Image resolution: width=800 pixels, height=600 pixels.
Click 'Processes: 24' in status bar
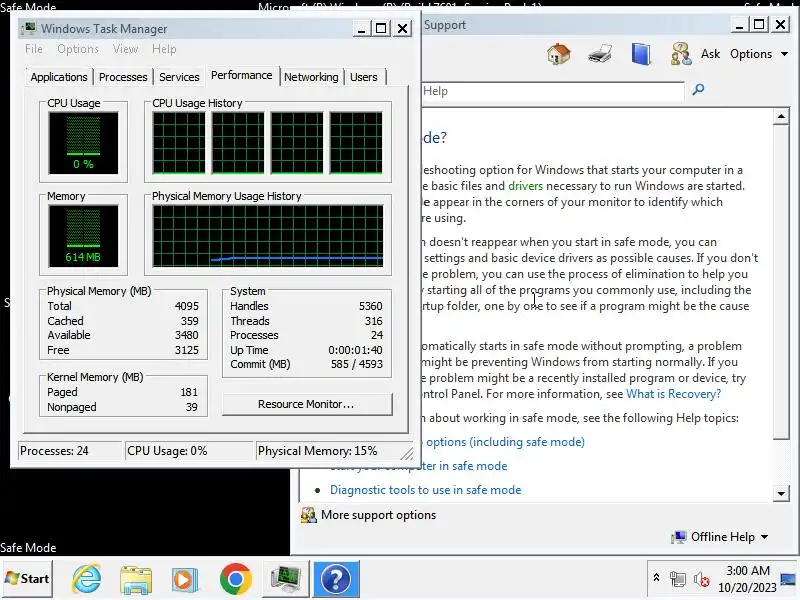point(54,451)
